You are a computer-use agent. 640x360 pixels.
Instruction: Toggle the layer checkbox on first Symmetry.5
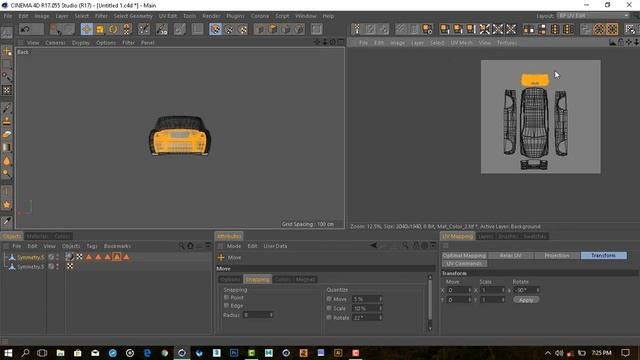pos(51,257)
